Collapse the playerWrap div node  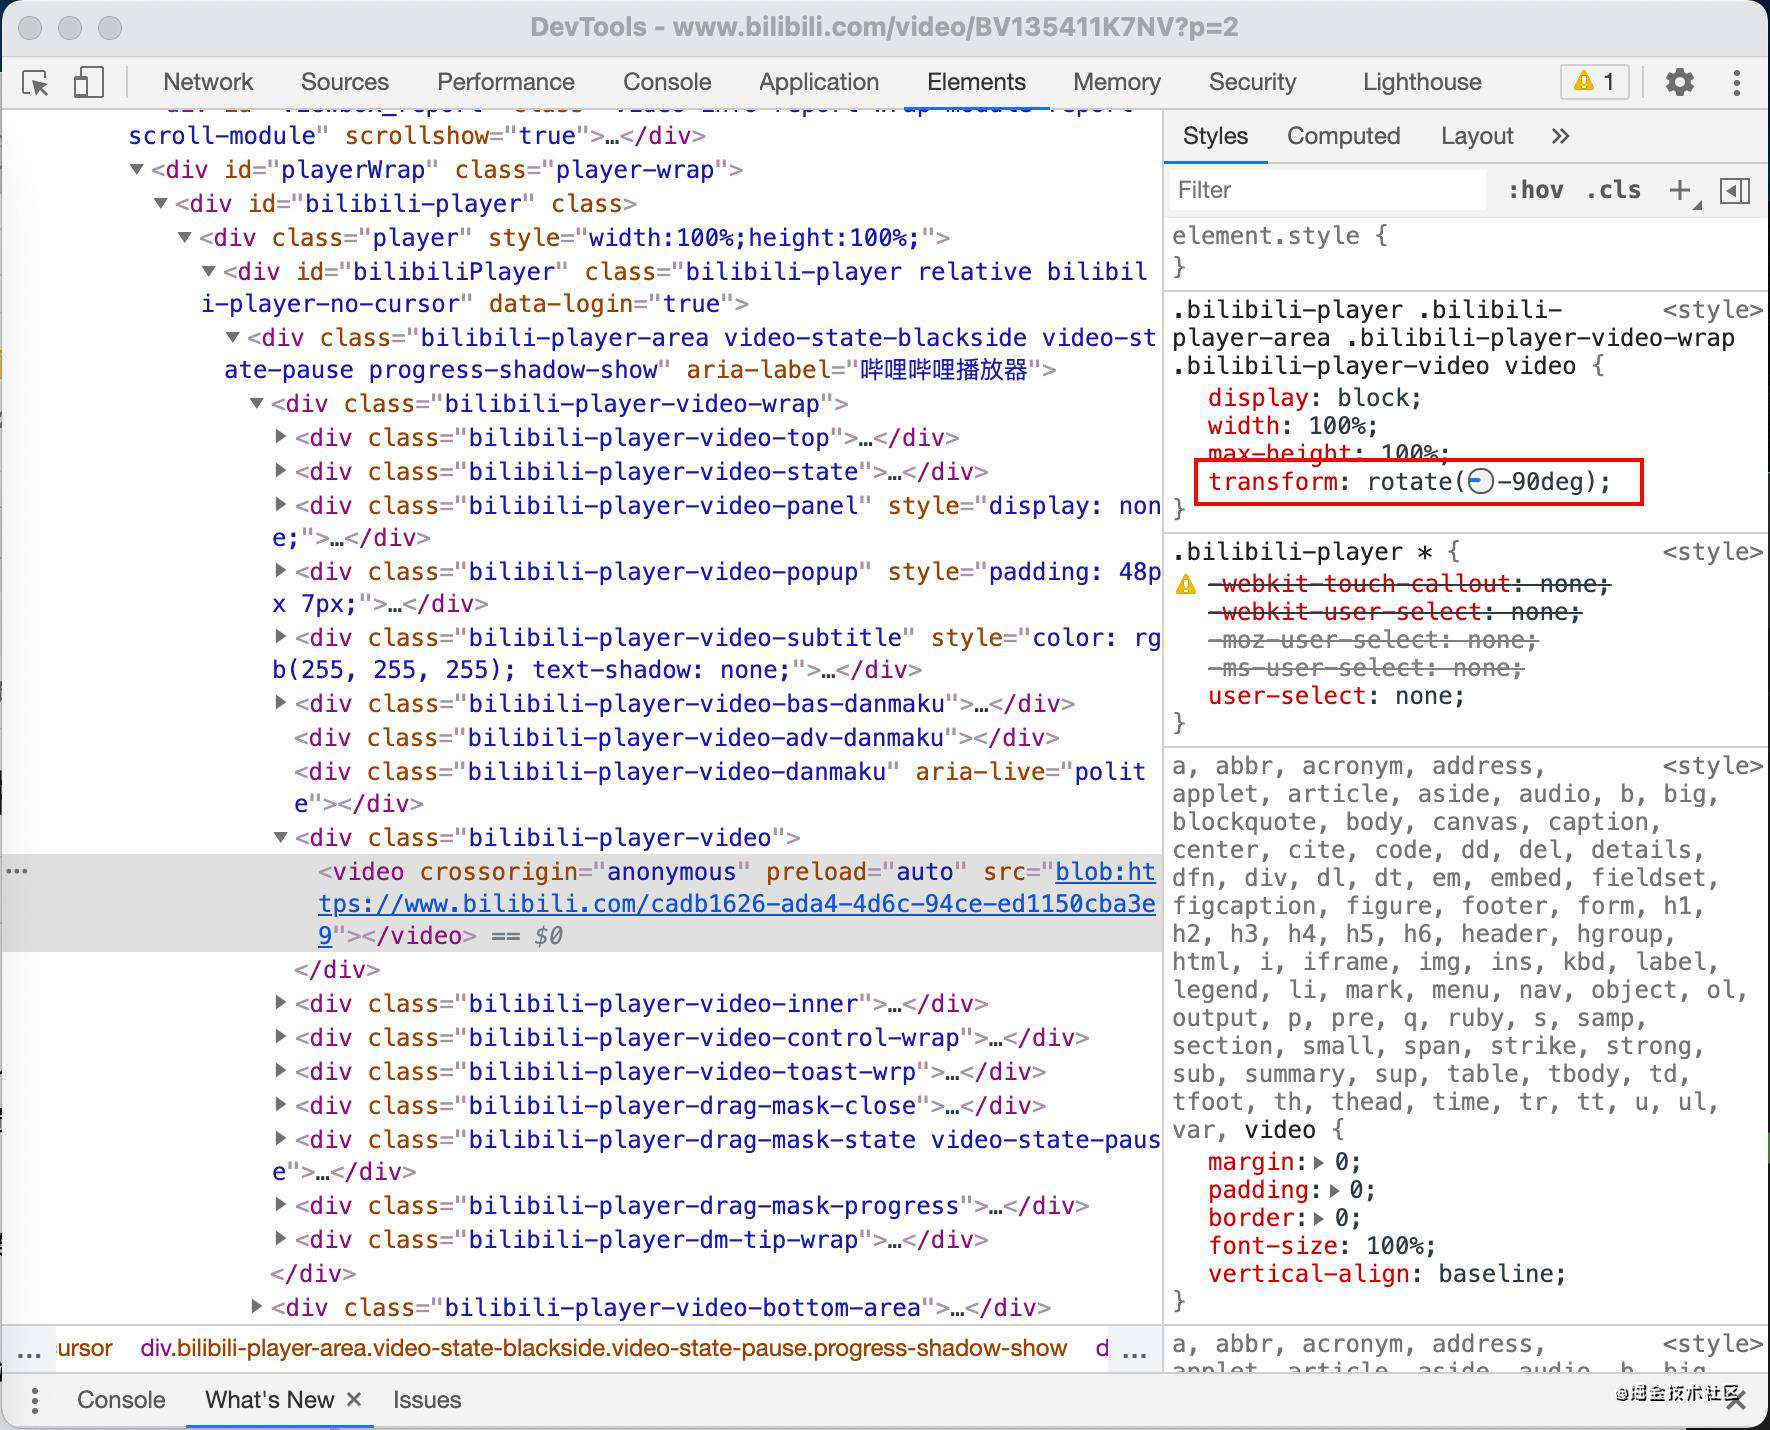(137, 170)
